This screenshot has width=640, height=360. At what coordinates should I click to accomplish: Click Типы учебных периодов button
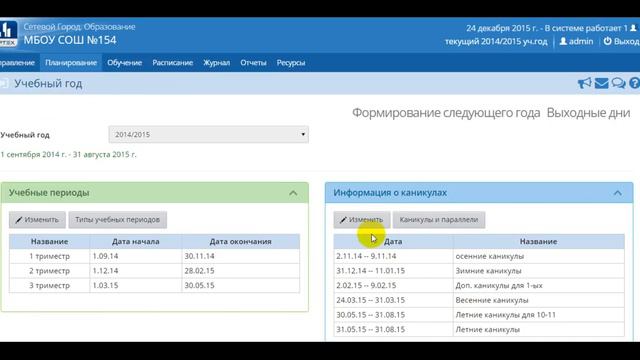click(x=118, y=220)
